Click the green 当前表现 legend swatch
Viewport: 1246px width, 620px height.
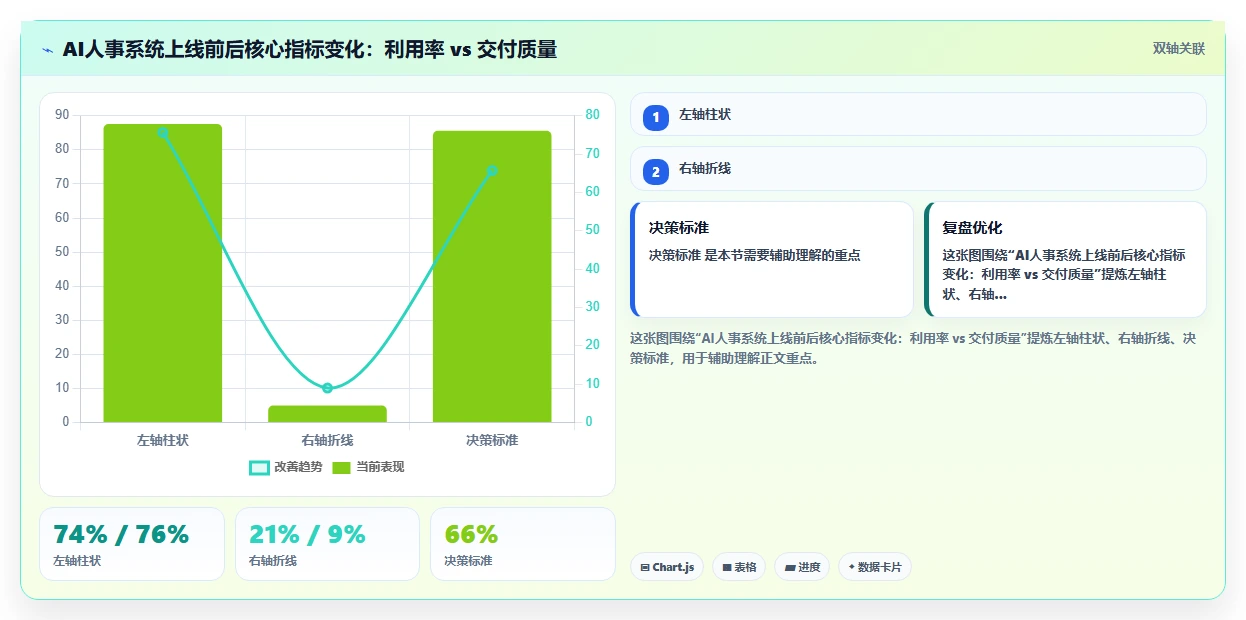tap(342, 467)
